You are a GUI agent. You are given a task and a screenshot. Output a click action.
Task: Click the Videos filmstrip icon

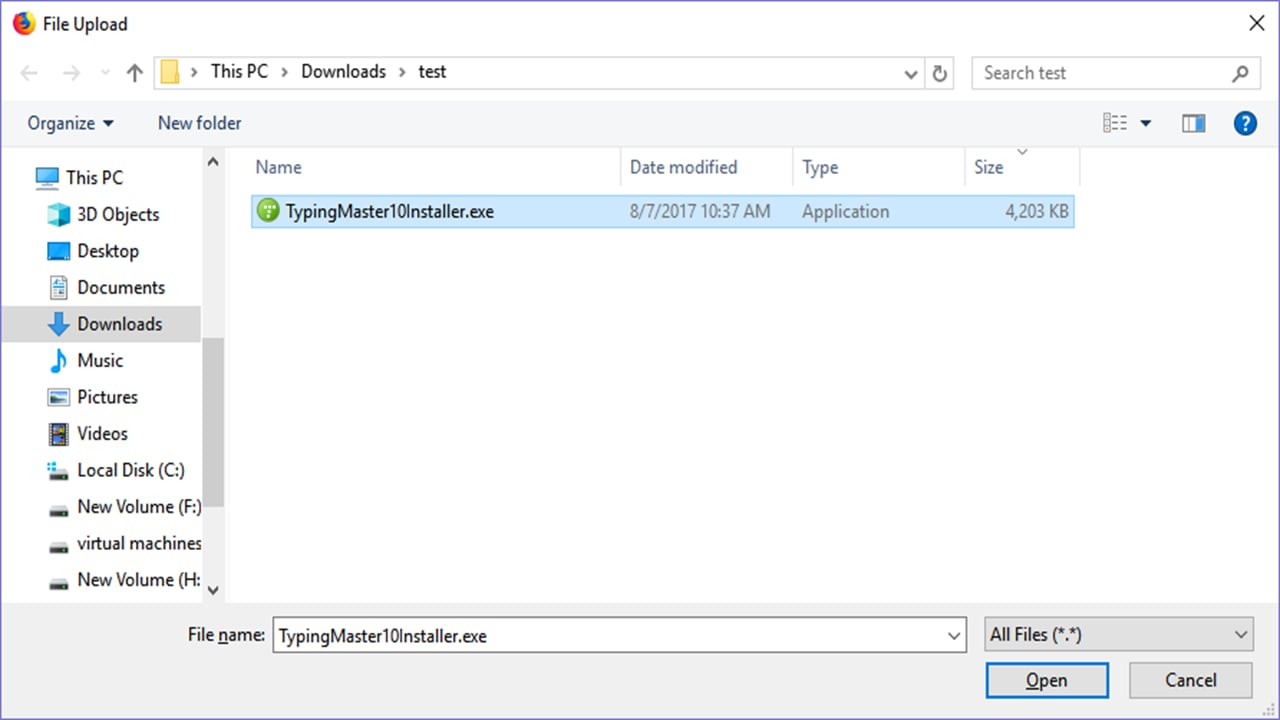pos(59,433)
